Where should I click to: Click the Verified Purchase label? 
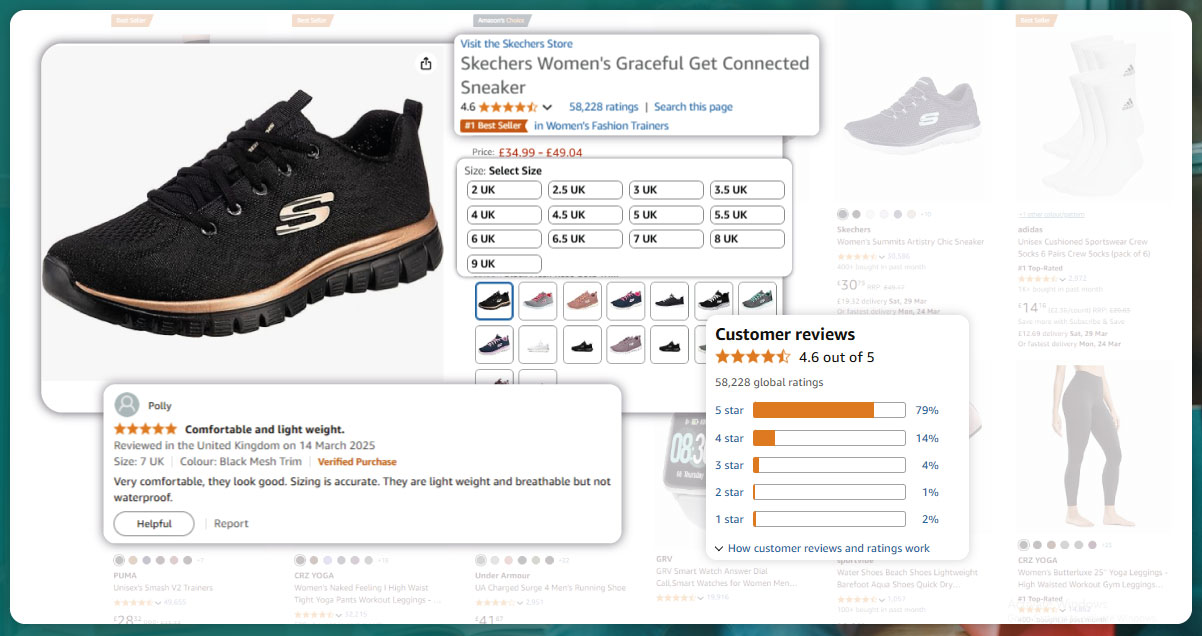pyautogui.click(x=357, y=462)
